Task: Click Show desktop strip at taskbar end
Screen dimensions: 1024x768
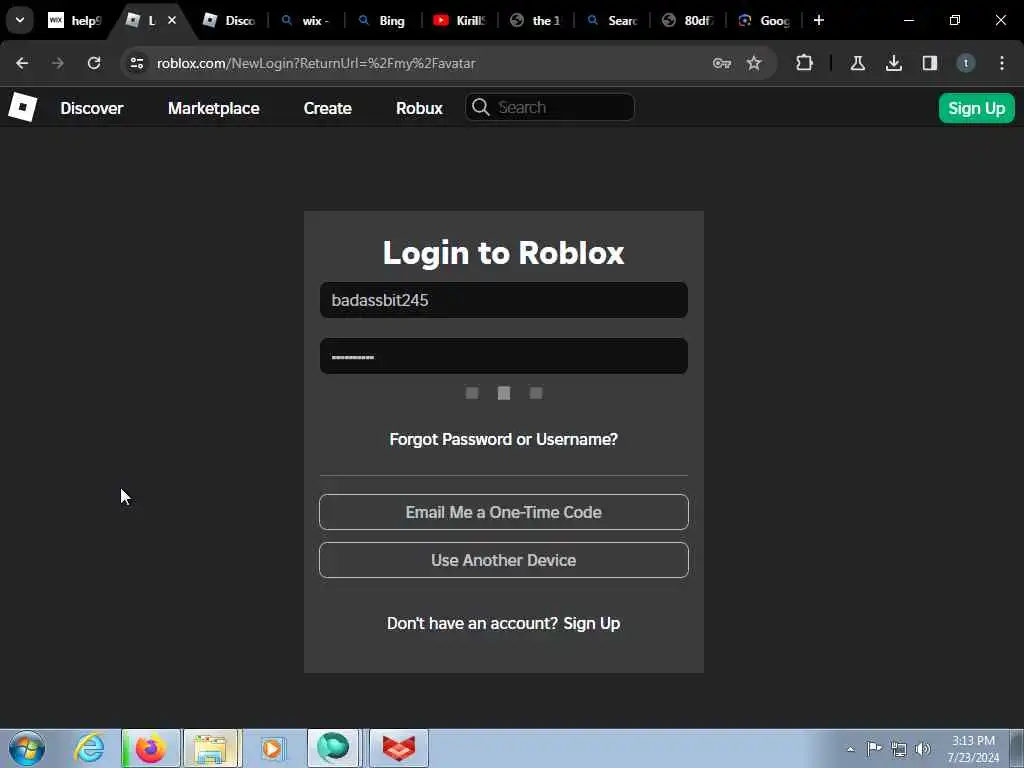Action: pyautogui.click(x=1017, y=748)
